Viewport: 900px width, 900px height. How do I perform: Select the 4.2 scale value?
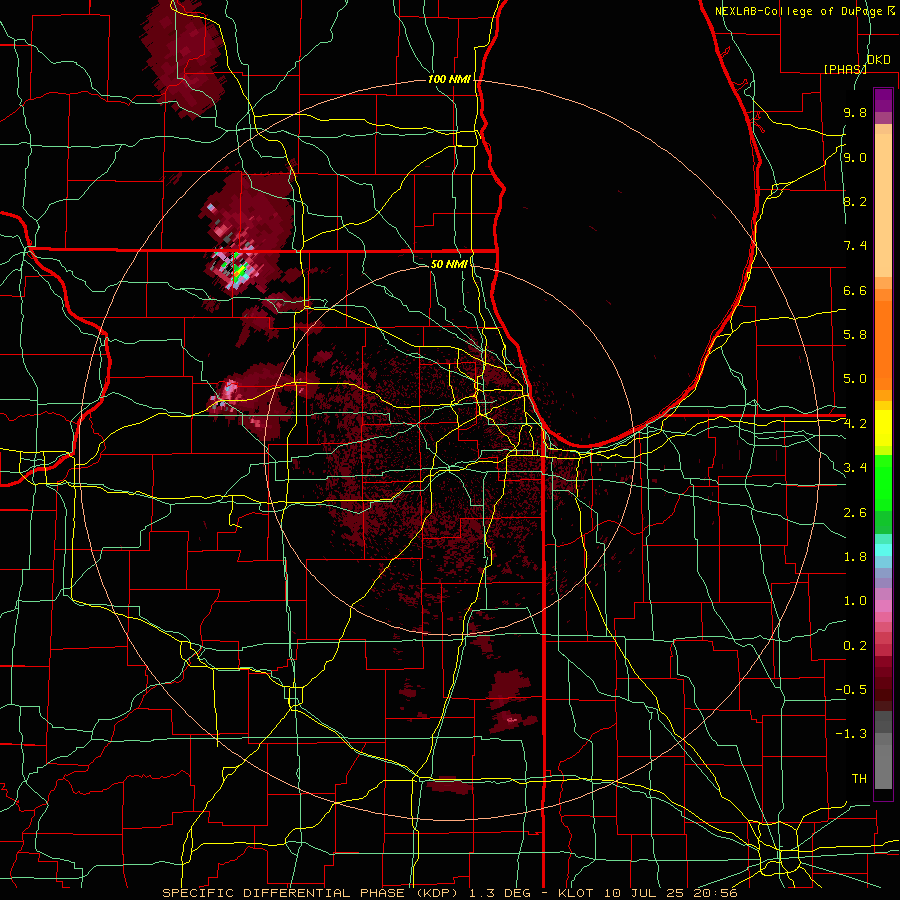855,424
